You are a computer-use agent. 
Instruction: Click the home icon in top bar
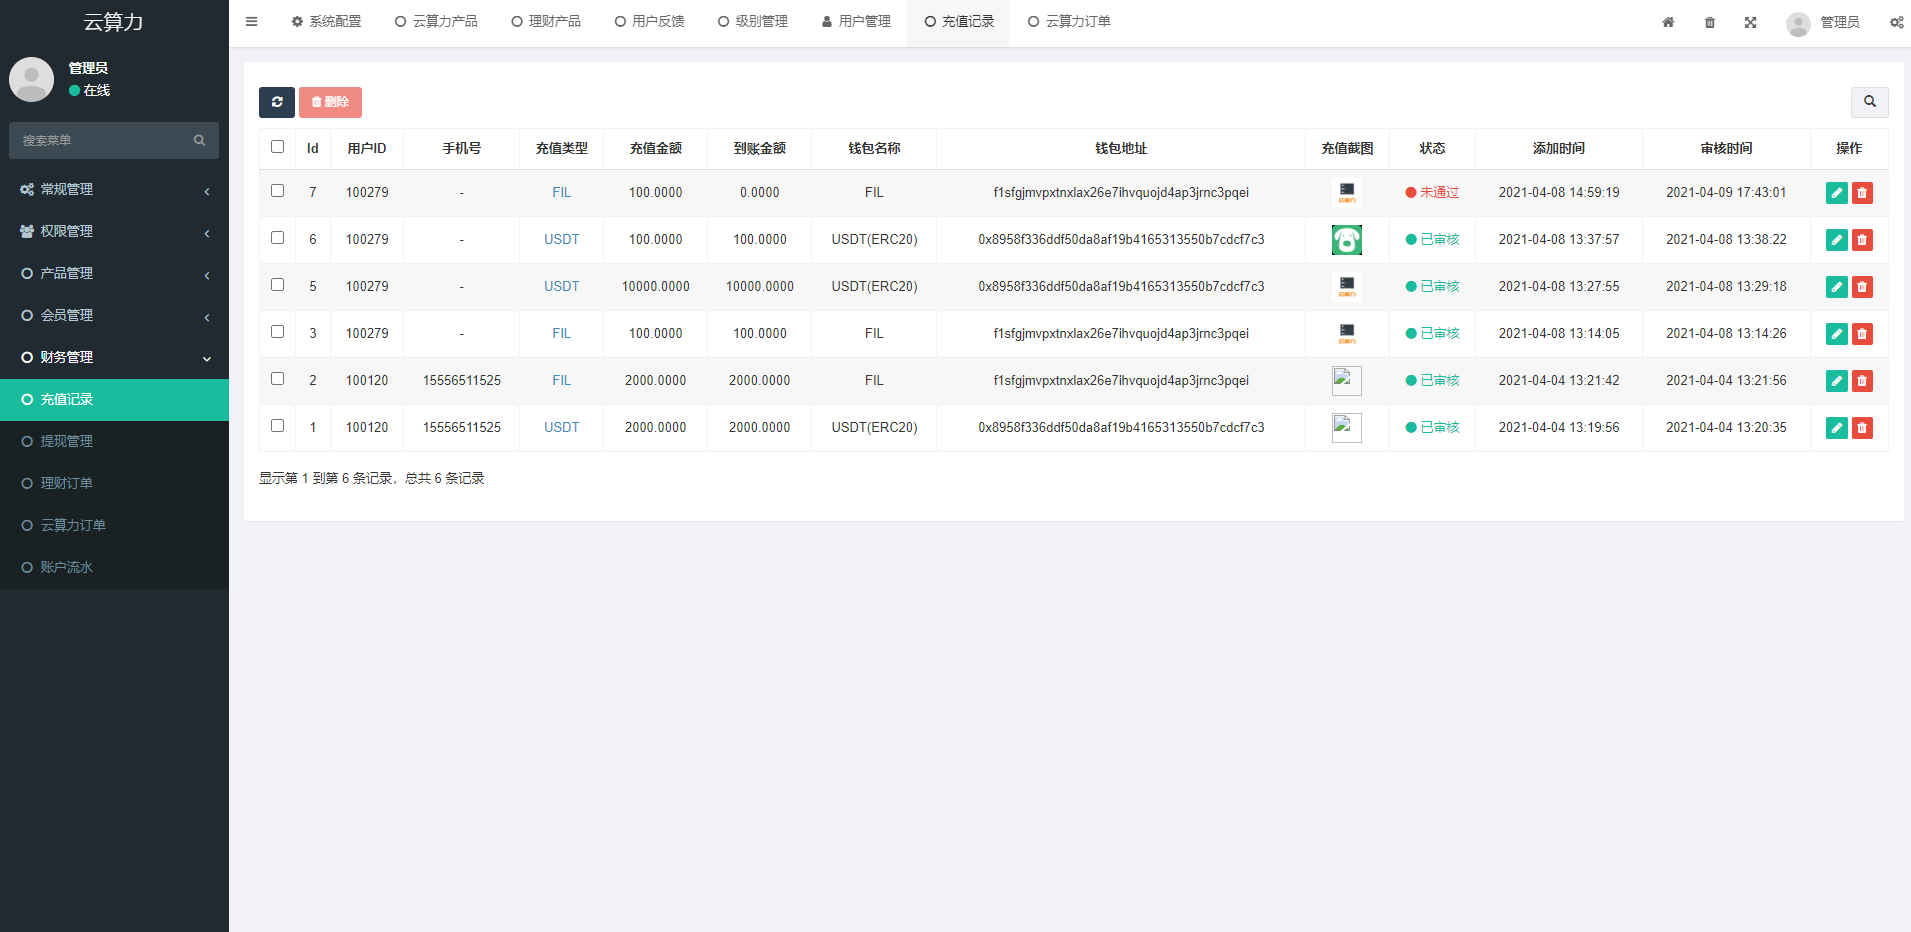(x=1668, y=22)
